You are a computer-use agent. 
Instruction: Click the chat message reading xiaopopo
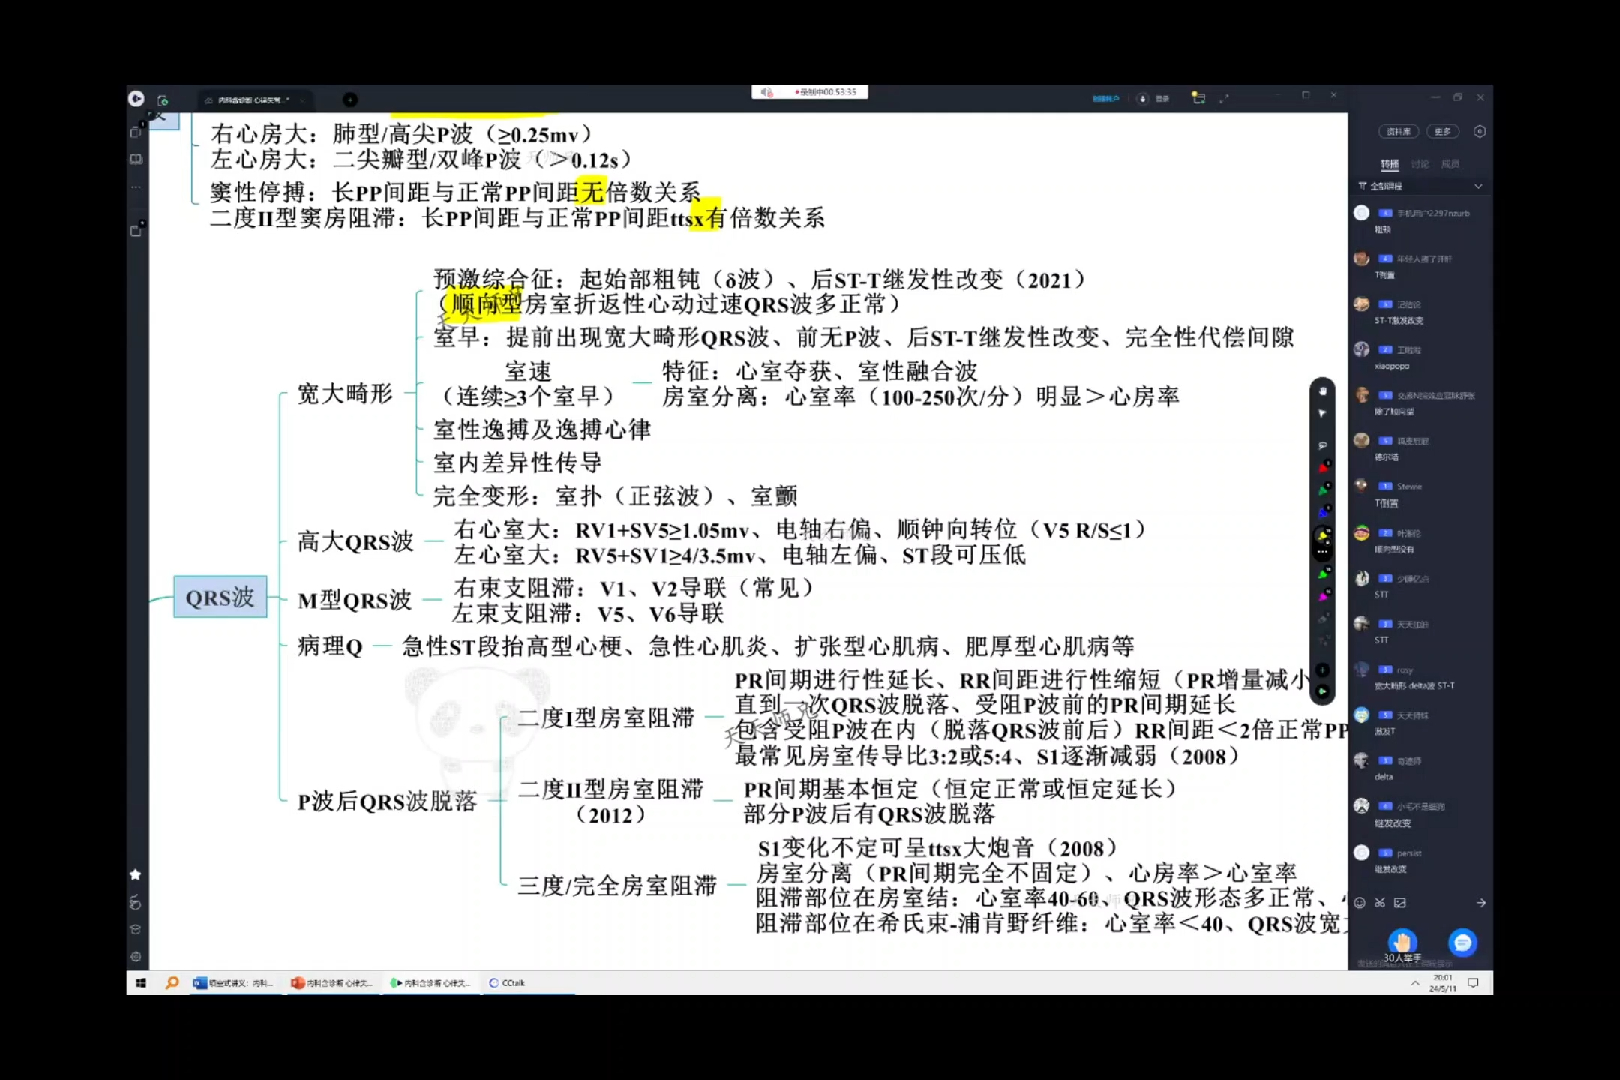click(x=1392, y=366)
